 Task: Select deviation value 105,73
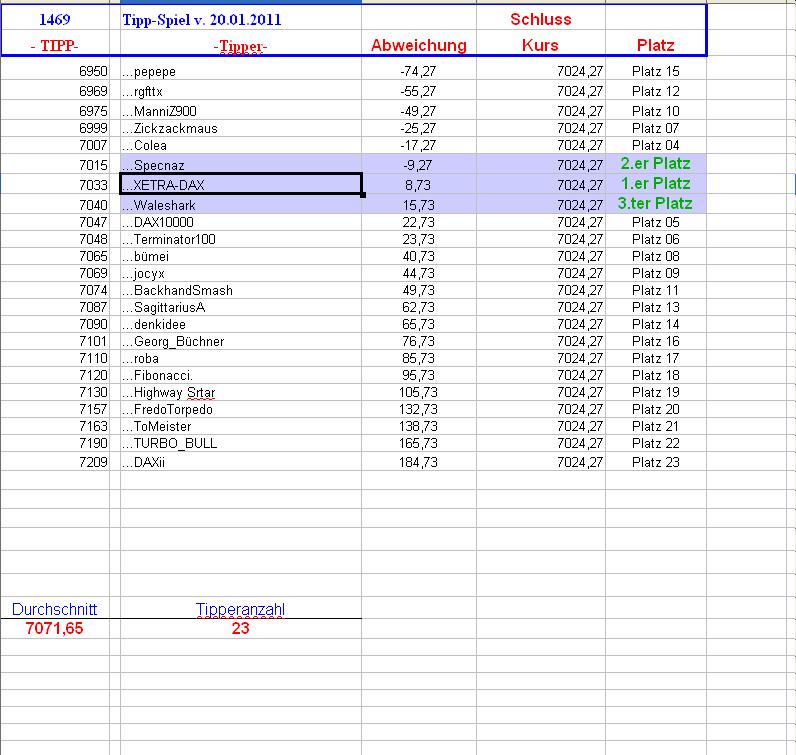(418, 392)
